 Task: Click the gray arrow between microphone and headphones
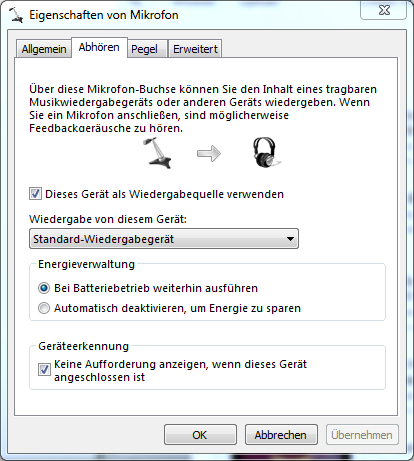209,153
